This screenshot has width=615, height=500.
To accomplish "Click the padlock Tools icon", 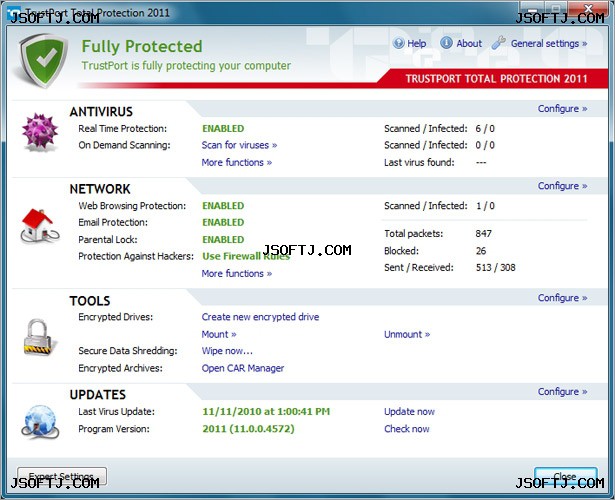I will point(38,337).
